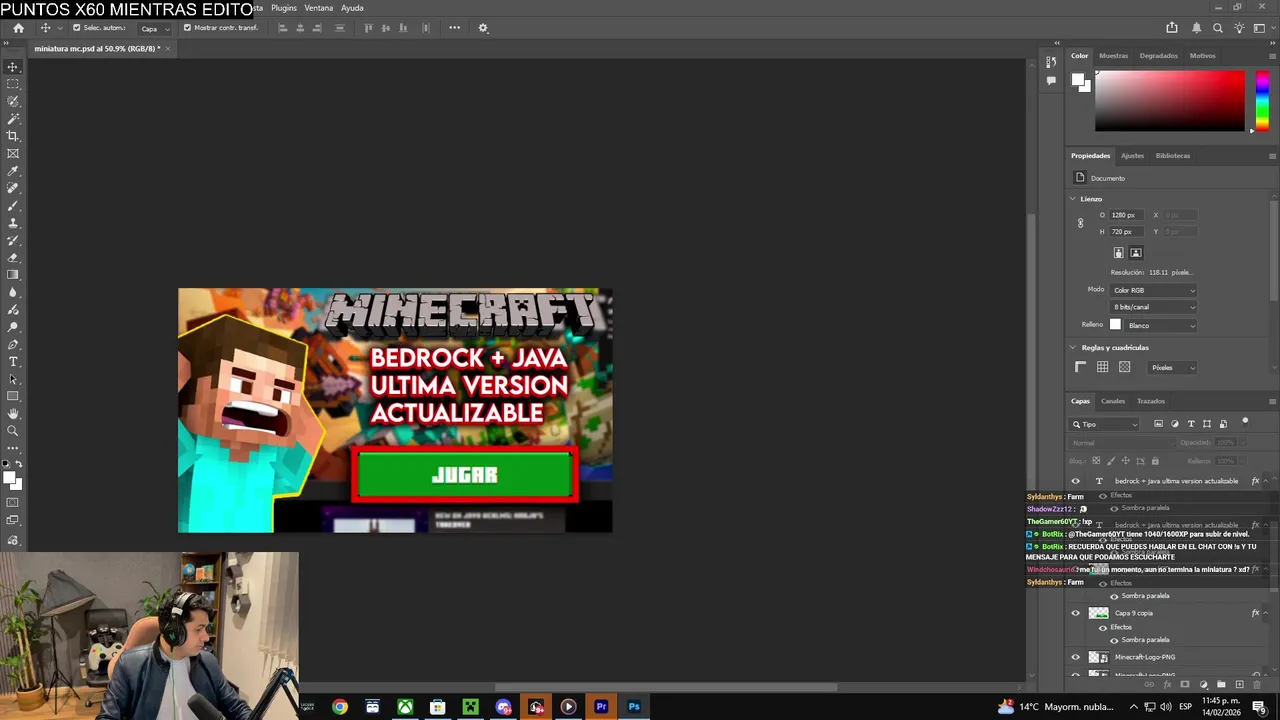
Task: Open the three-dots more align options
Action: [454, 28]
